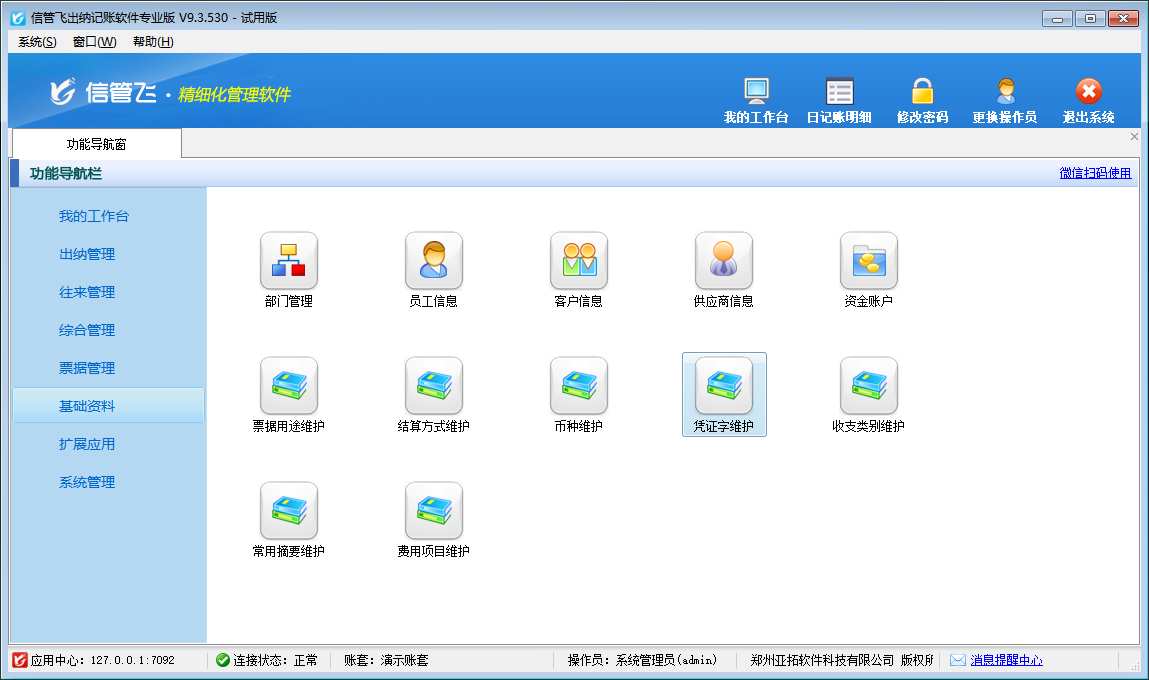Click the 功能导航栏 header text
Viewport: 1149px width, 680px height.
pyautogui.click(x=66, y=174)
